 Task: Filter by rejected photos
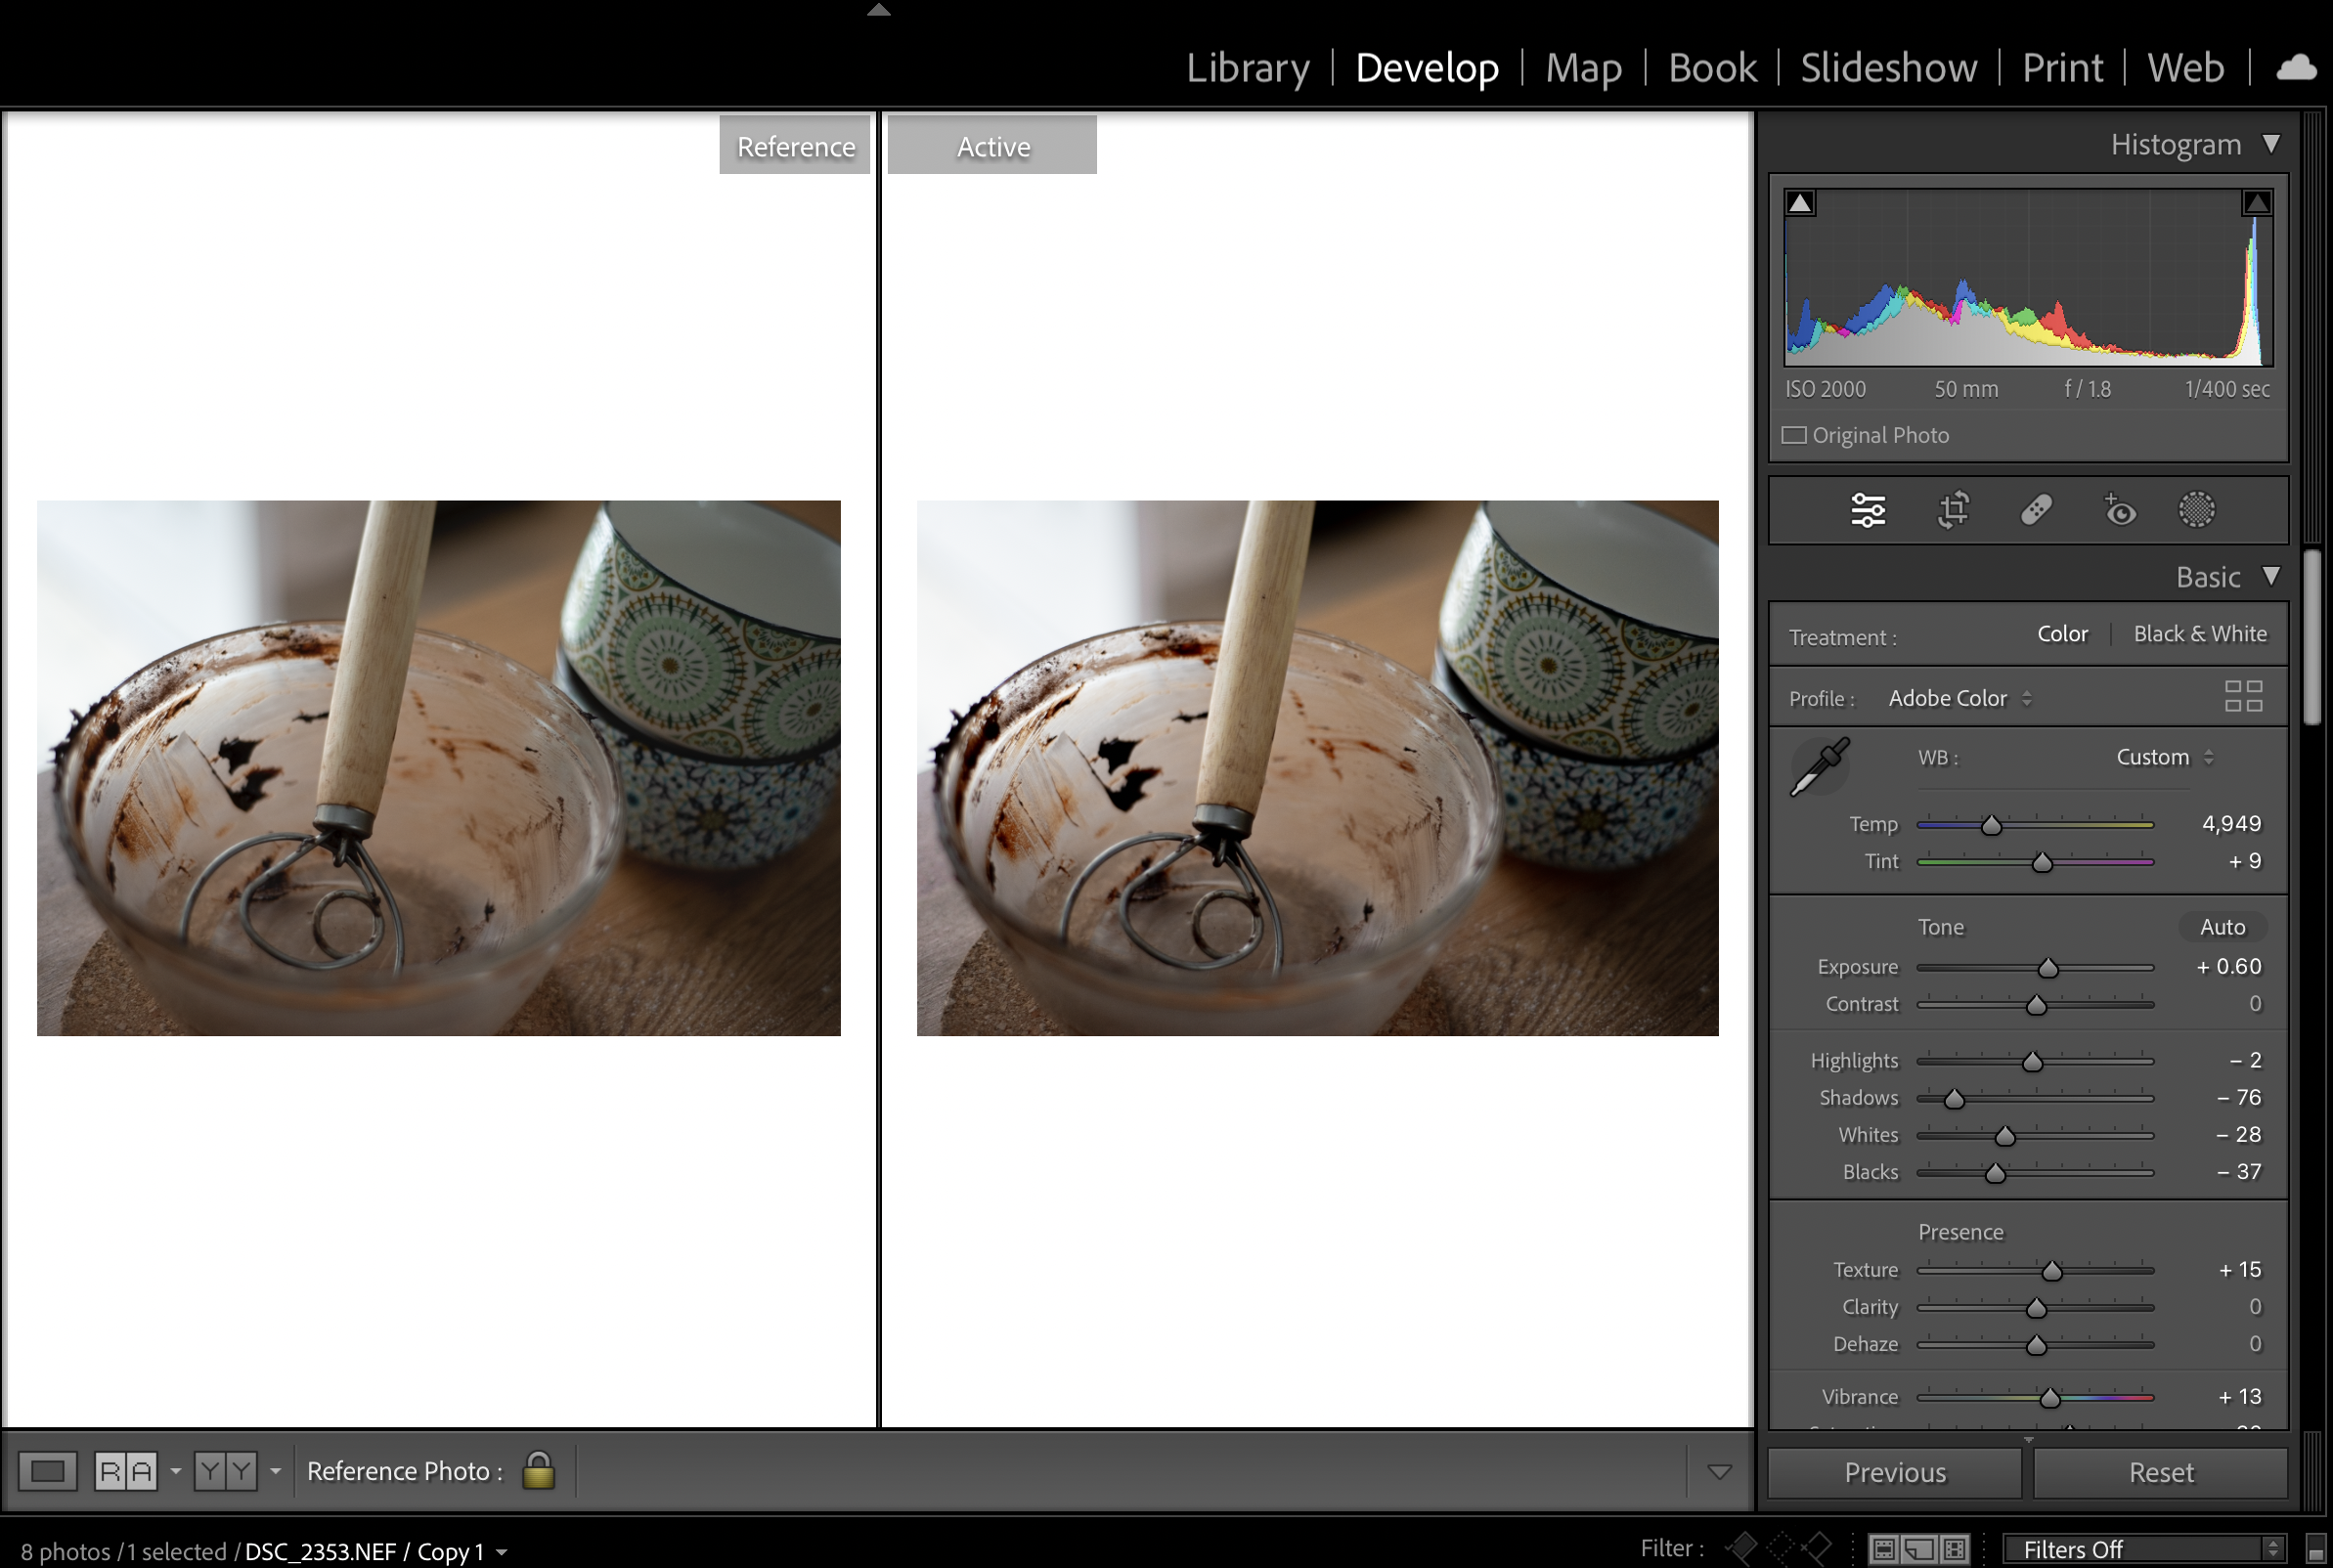click(x=1818, y=1548)
